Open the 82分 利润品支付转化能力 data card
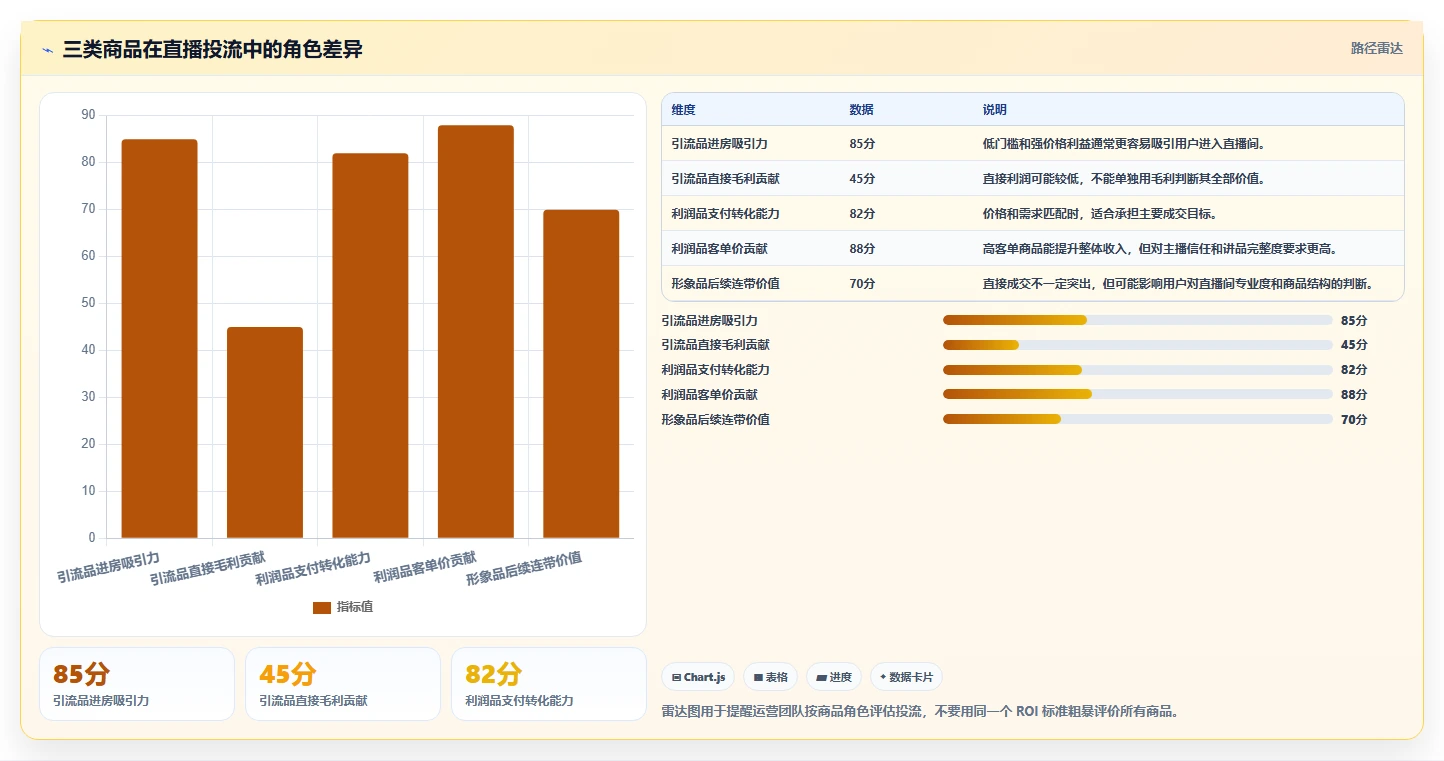Screen dimensions: 1444x761 pos(549,684)
